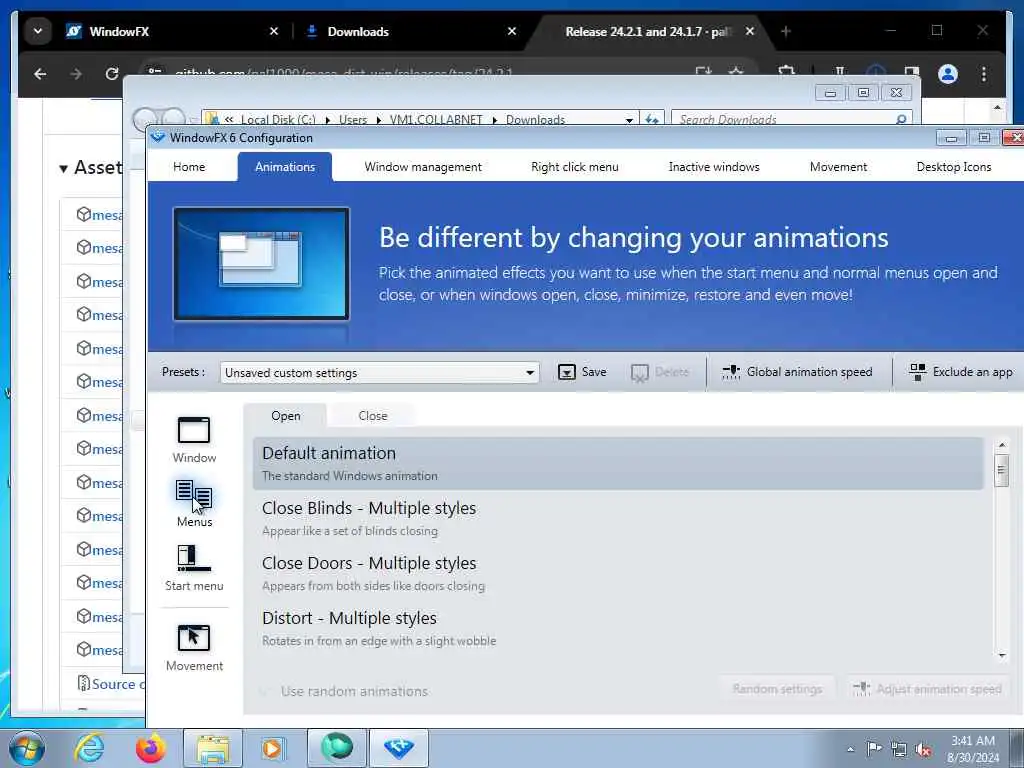Click Chrome address bar URL
Screen dimensions: 1024x768
coord(344,72)
